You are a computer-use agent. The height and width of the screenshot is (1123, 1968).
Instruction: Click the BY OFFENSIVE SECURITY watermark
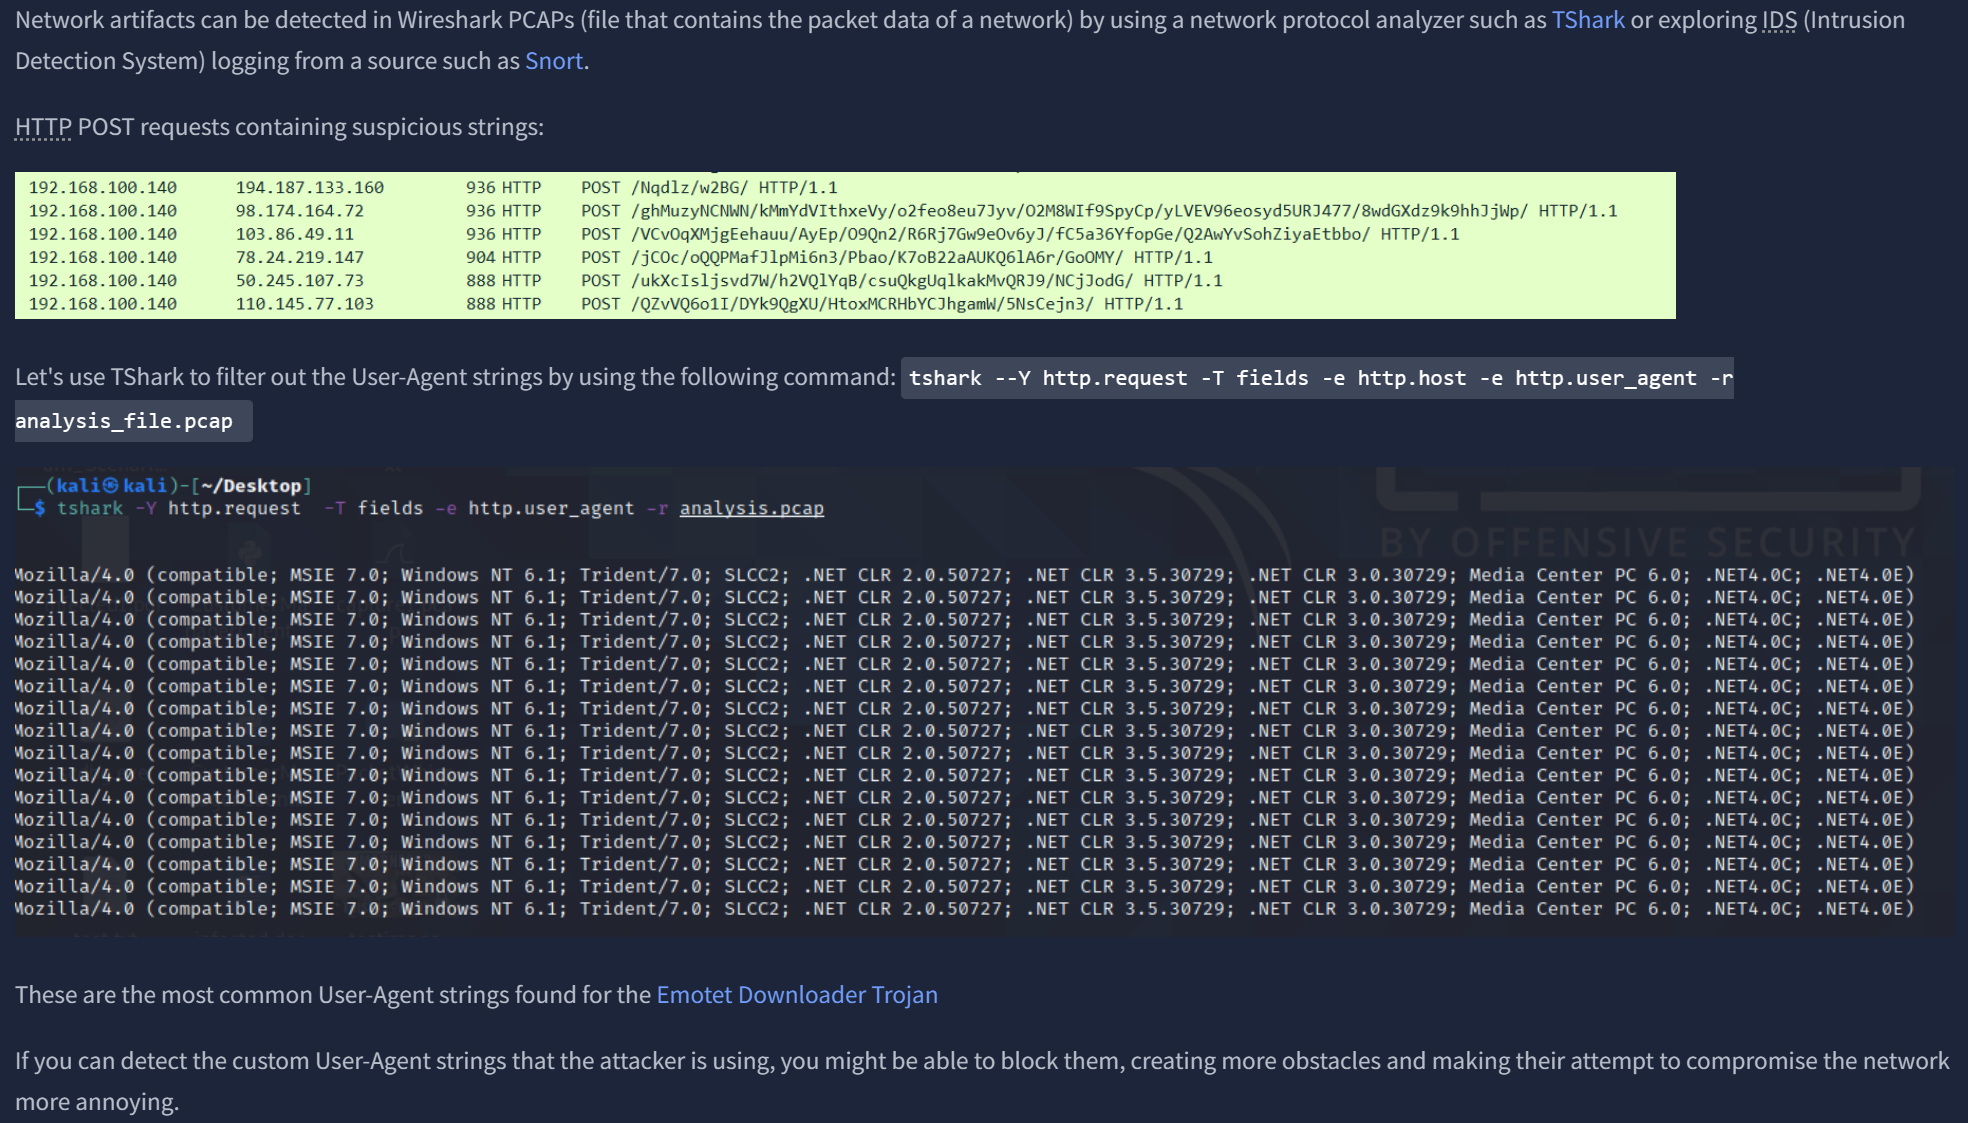point(1646,543)
